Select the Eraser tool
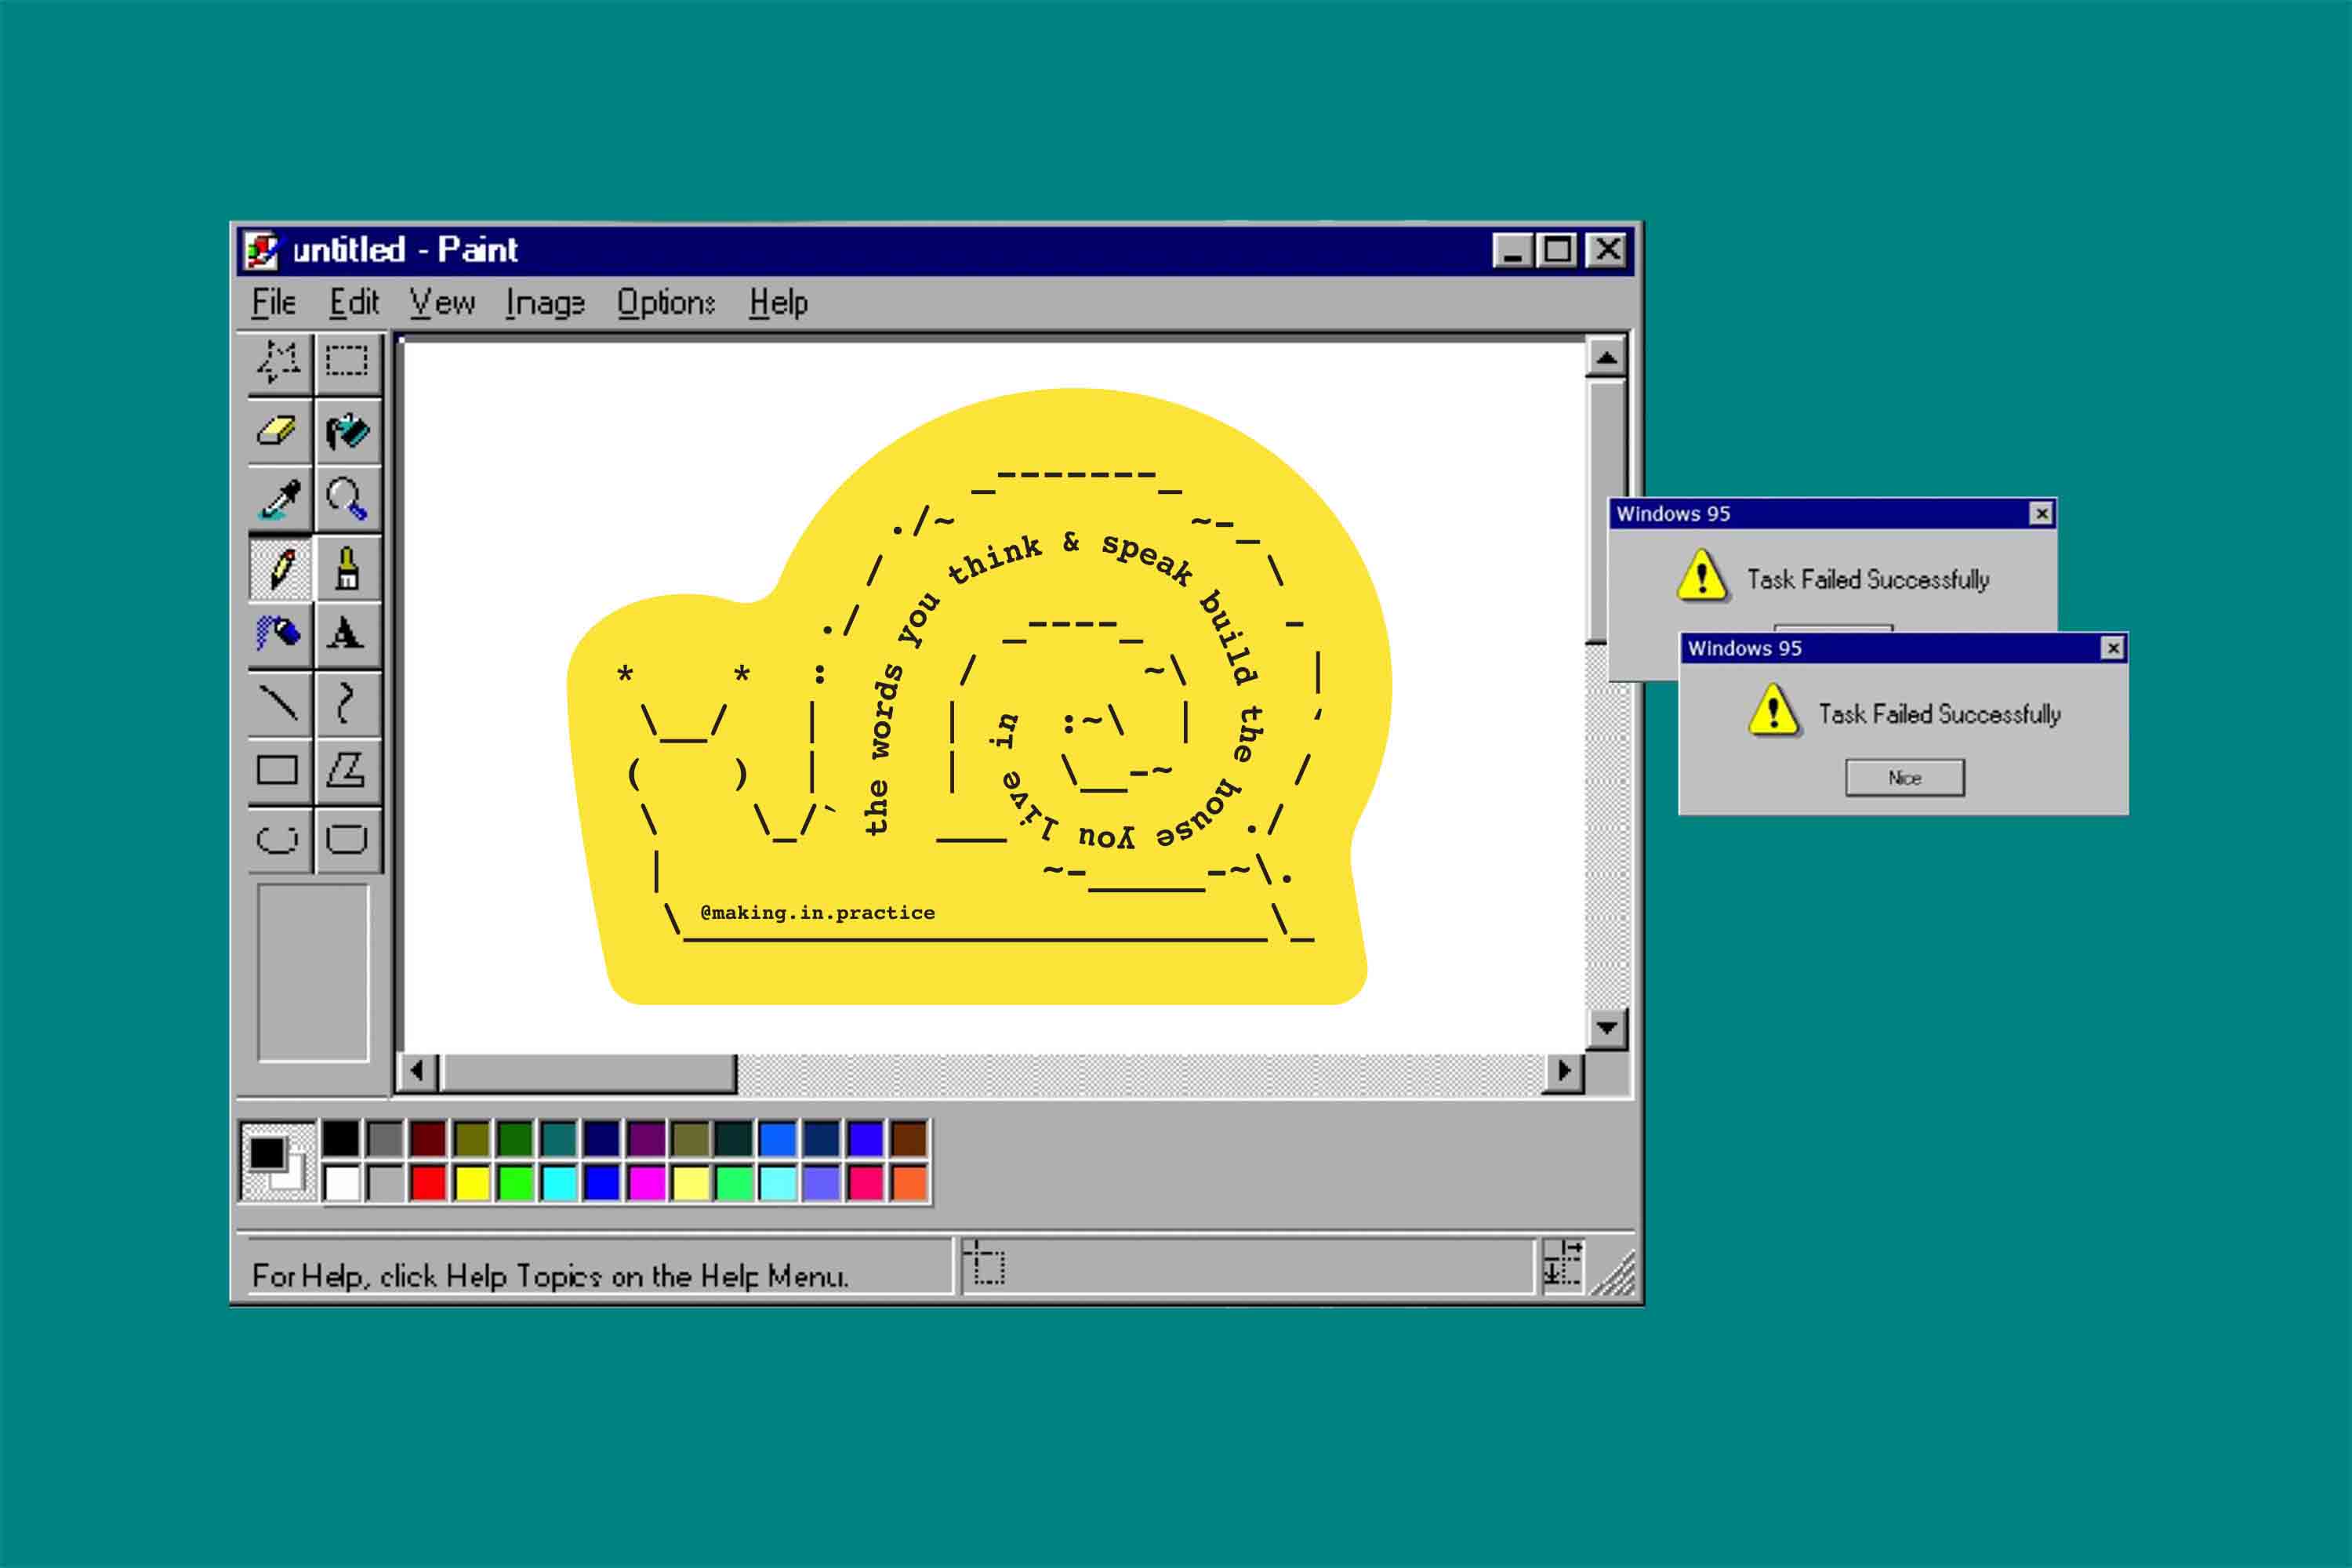 tap(277, 431)
